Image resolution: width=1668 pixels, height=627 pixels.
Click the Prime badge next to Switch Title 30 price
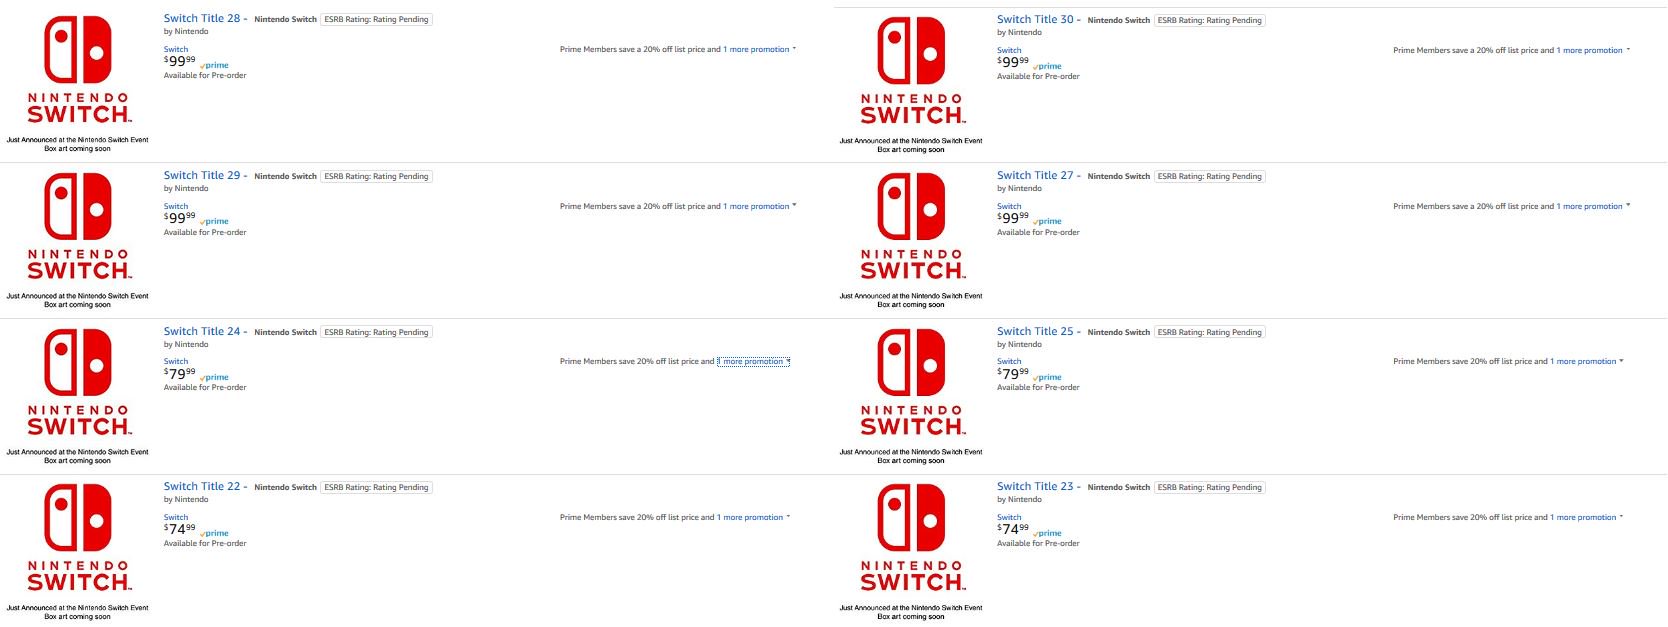click(x=1046, y=66)
